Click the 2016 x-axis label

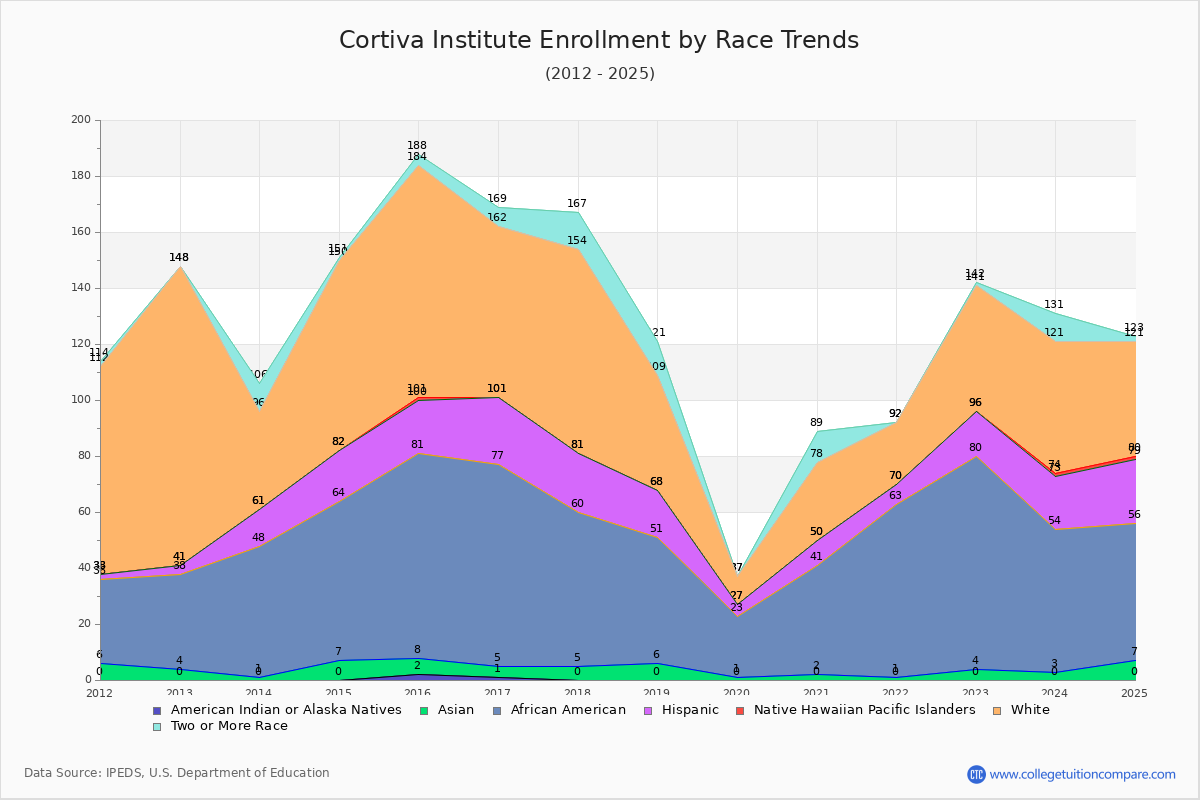tap(418, 693)
